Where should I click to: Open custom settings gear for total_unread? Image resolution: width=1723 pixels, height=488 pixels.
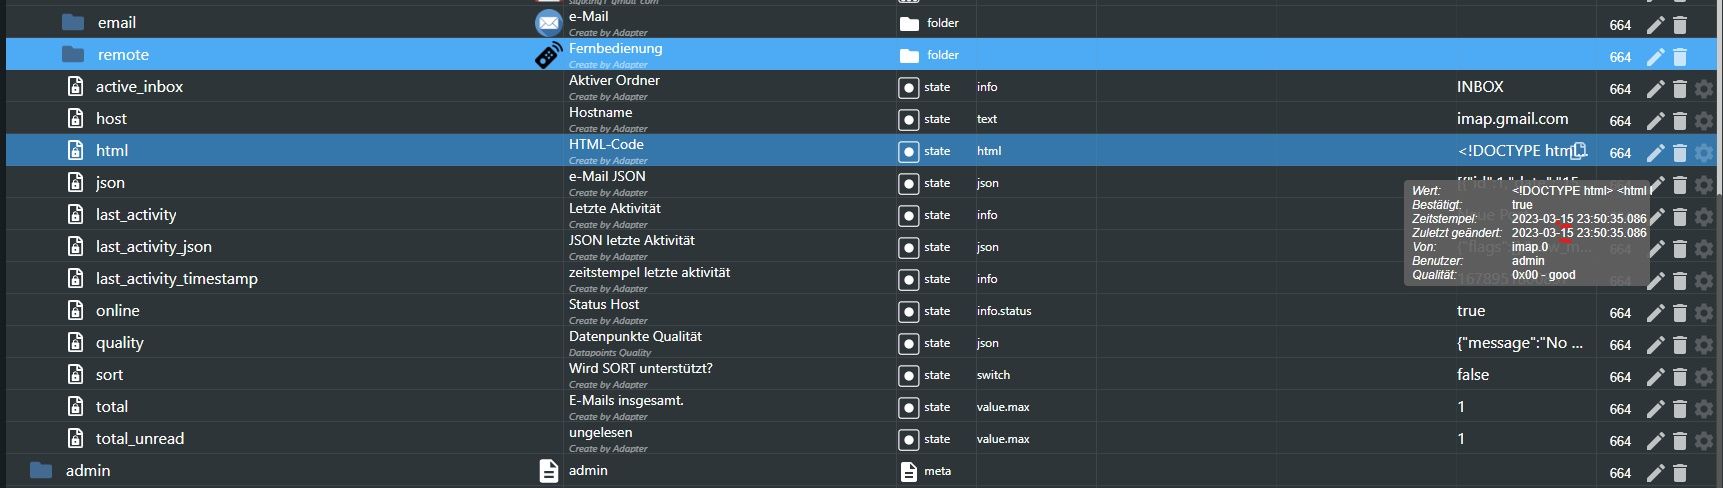(1704, 441)
